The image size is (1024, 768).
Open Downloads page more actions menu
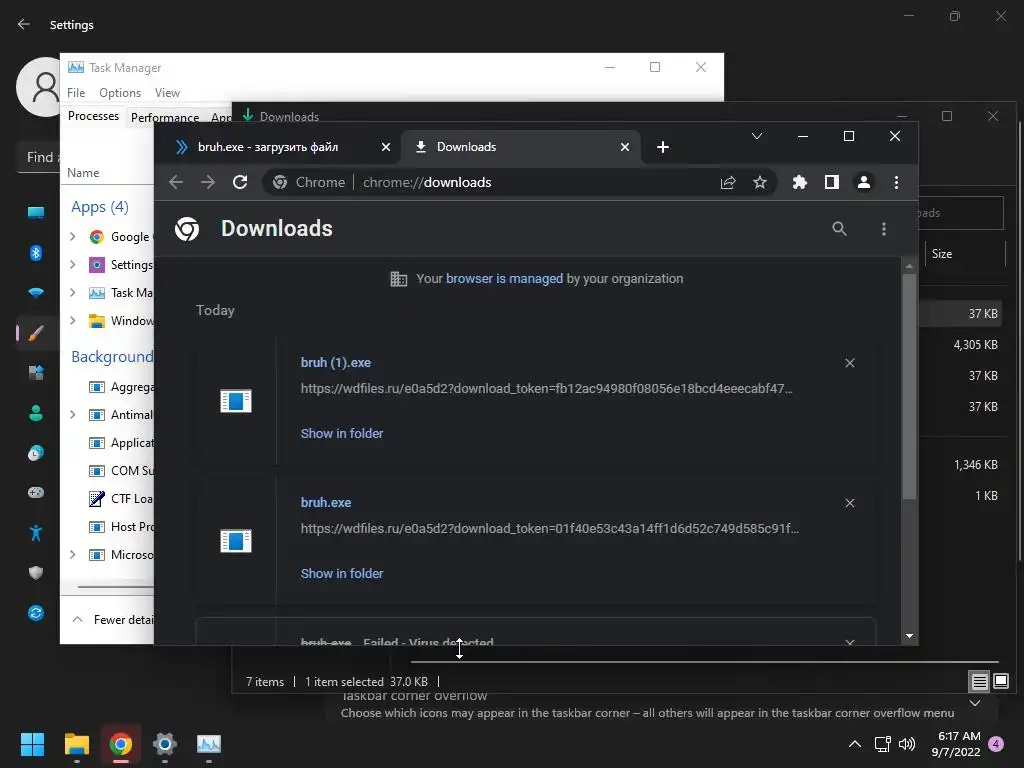coord(884,229)
